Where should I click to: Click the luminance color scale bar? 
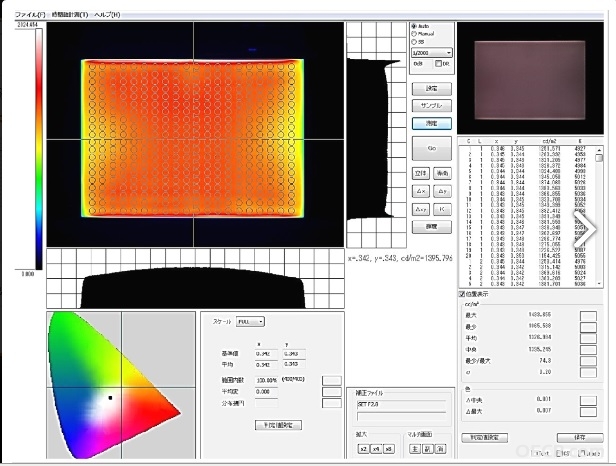pos(39,149)
